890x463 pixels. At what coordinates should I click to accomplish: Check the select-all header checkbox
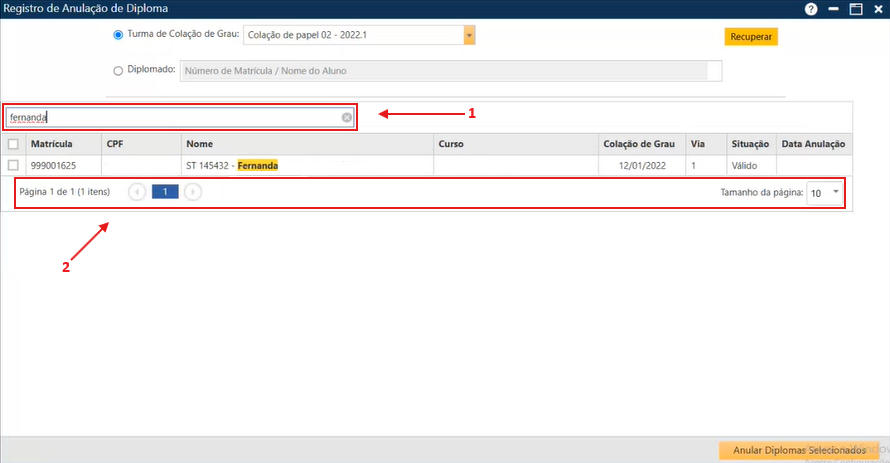(x=13, y=144)
